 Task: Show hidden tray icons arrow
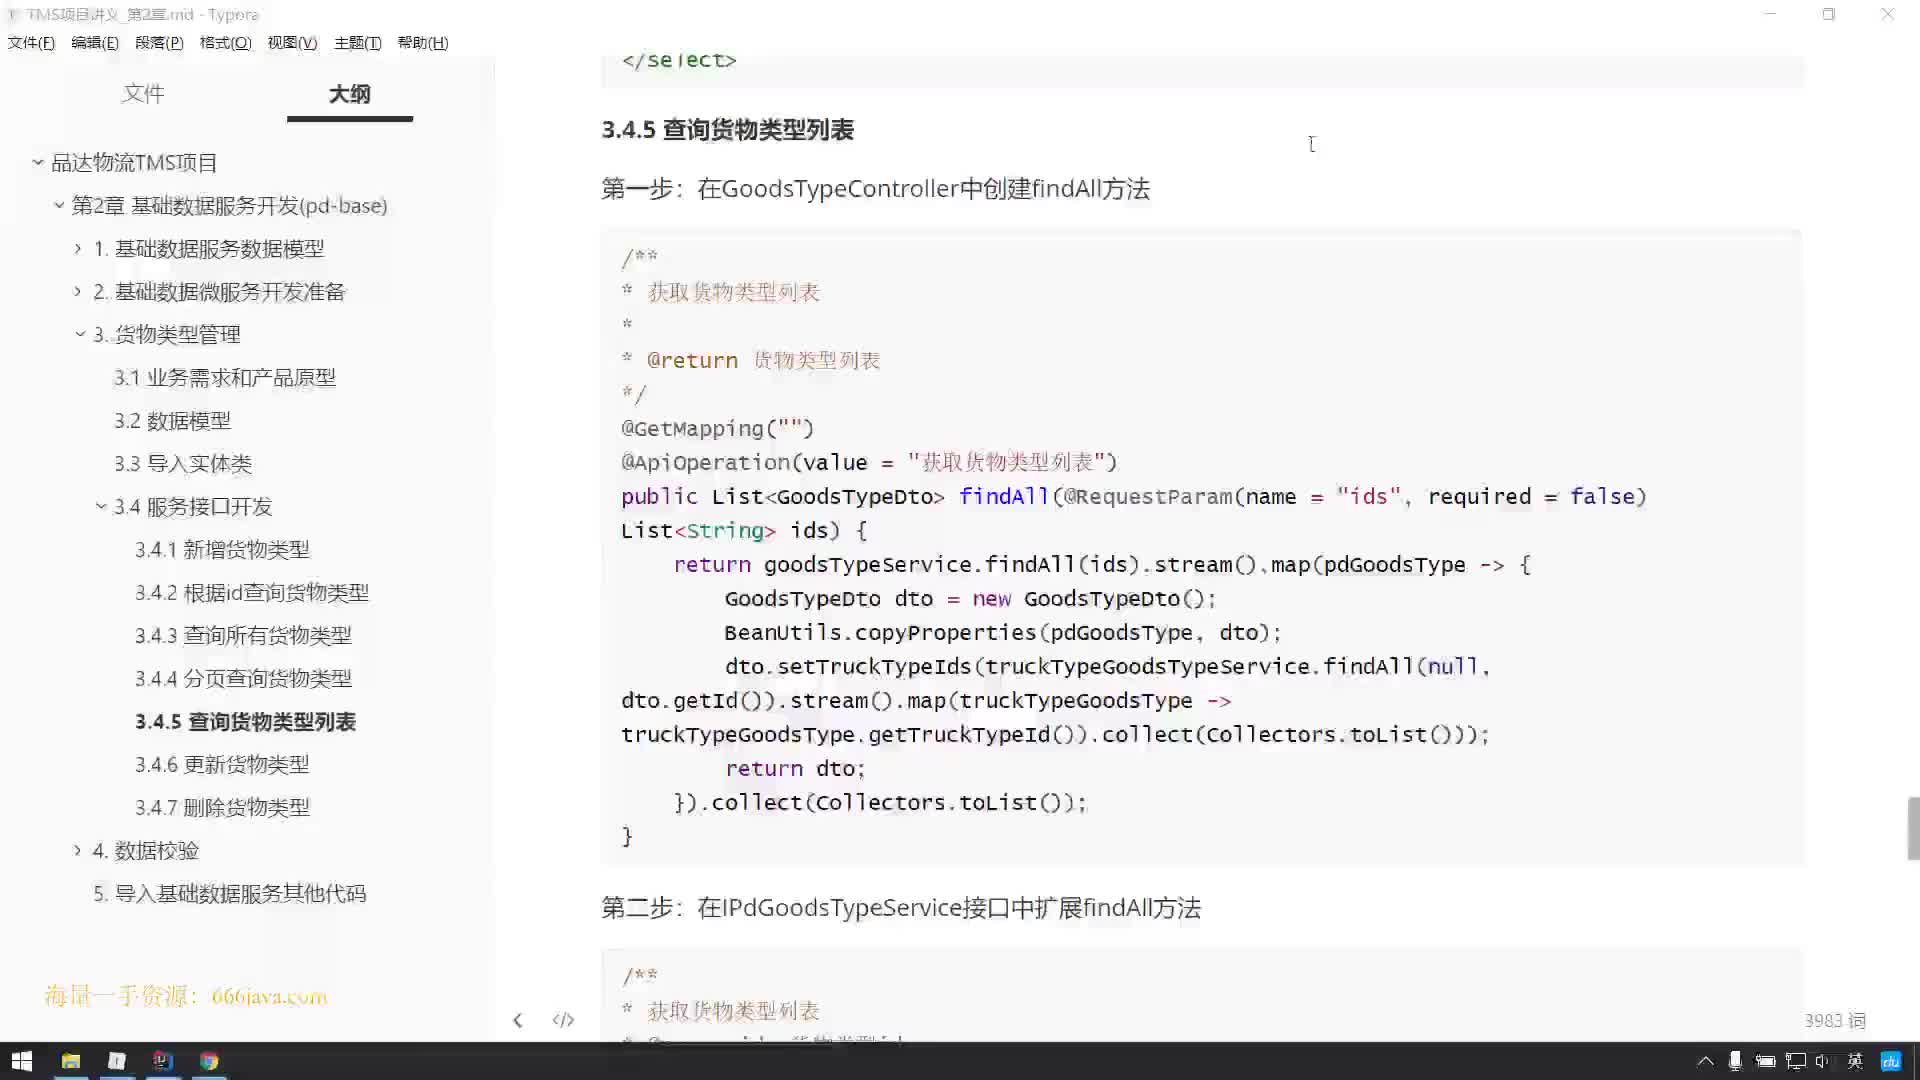[1705, 1061]
